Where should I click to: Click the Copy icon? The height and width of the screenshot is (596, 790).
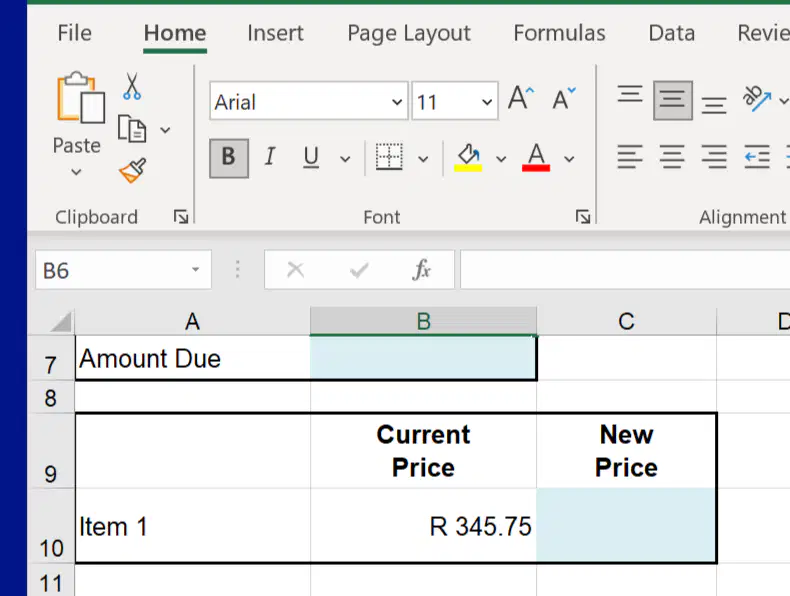tap(132, 129)
